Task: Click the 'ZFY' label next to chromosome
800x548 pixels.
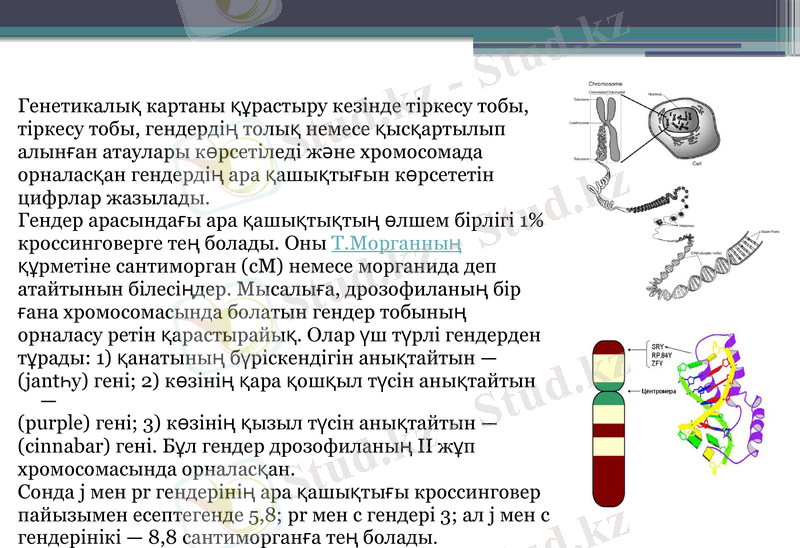Action: pos(657,363)
